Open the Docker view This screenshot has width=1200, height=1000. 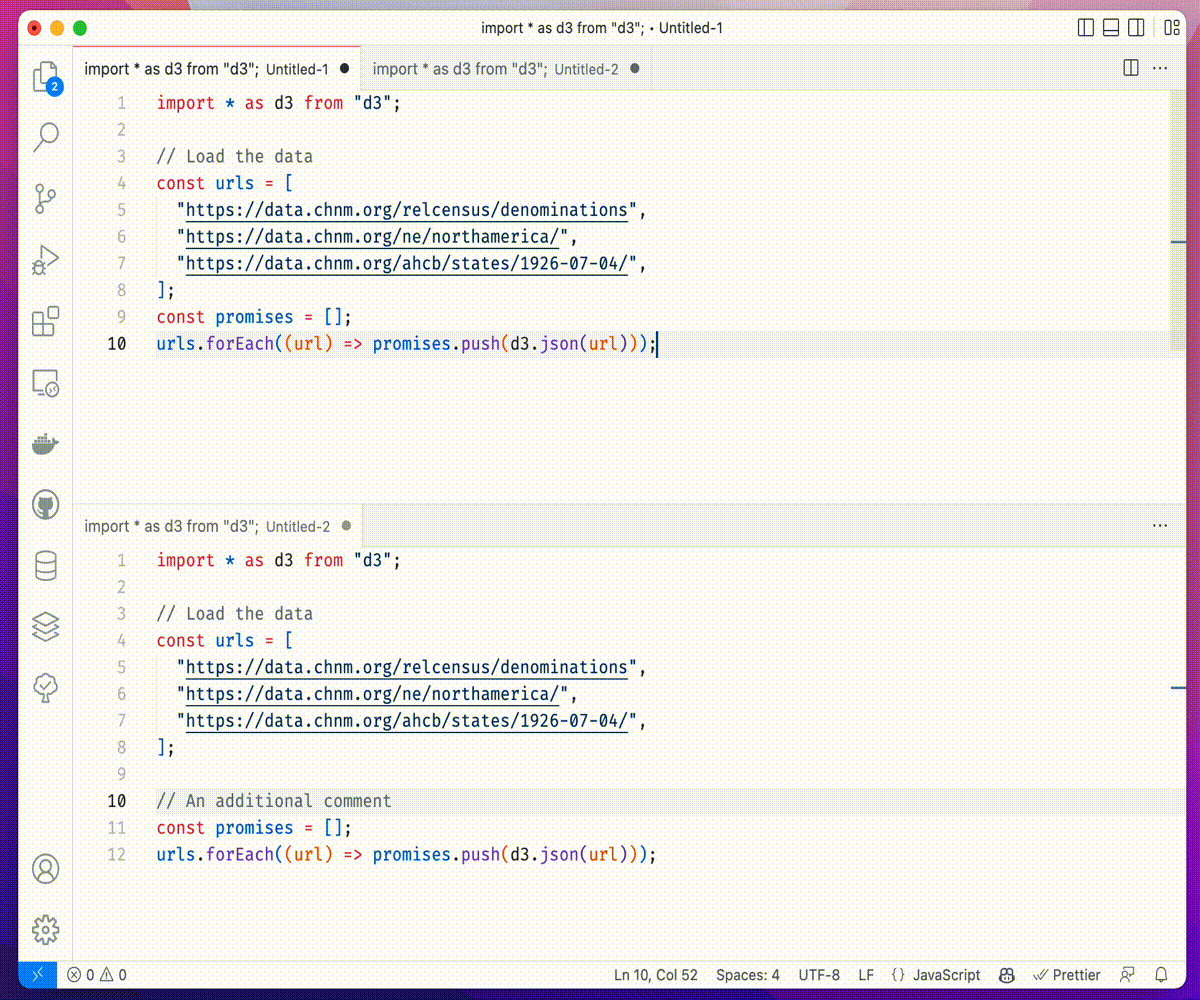(x=45, y=444)
